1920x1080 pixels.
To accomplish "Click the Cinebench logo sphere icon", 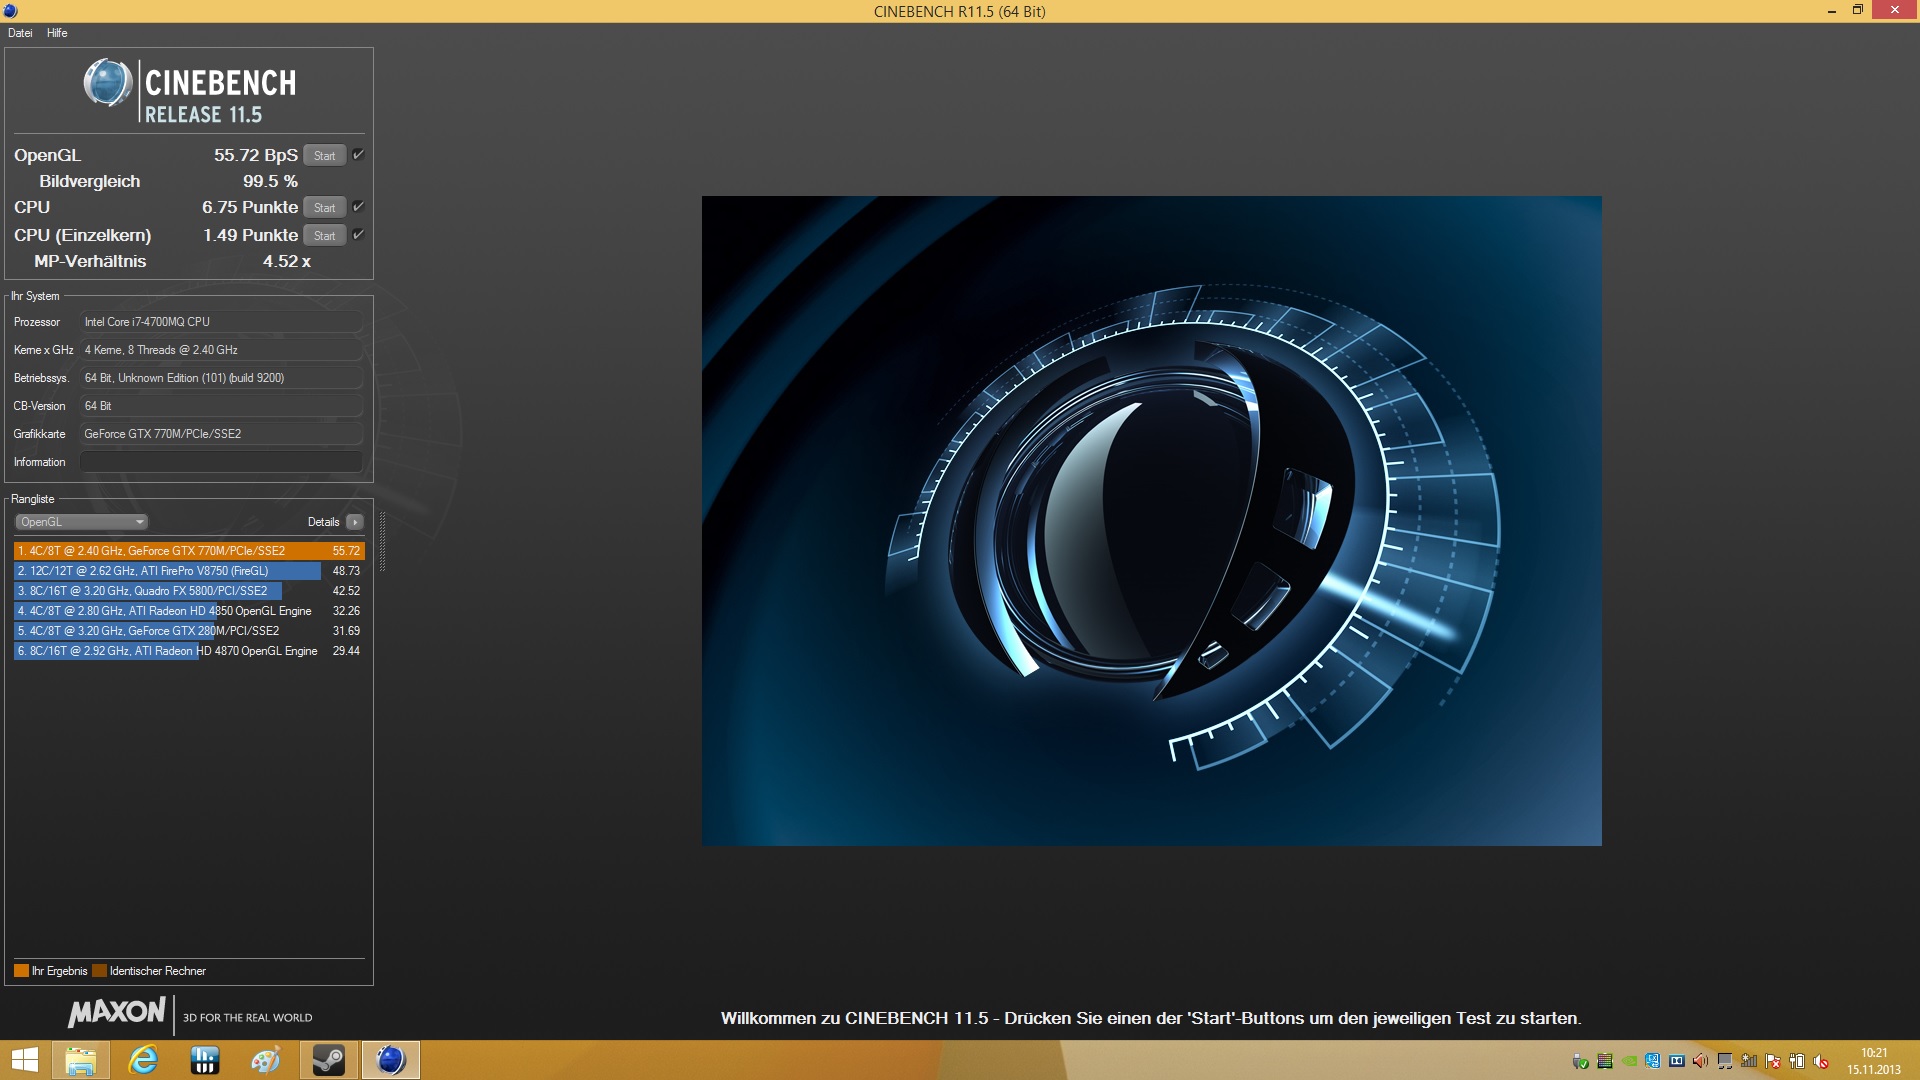I will [x=107, y=84].
